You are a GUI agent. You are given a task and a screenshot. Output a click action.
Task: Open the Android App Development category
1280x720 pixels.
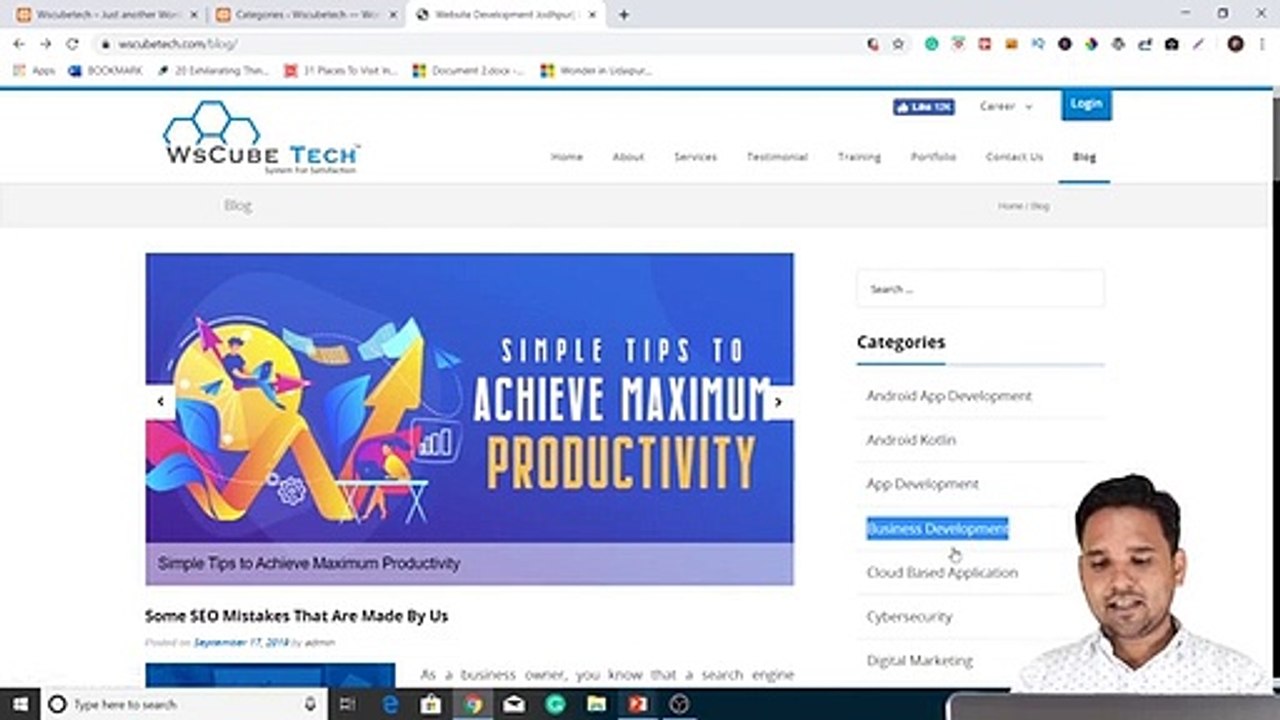949,396
